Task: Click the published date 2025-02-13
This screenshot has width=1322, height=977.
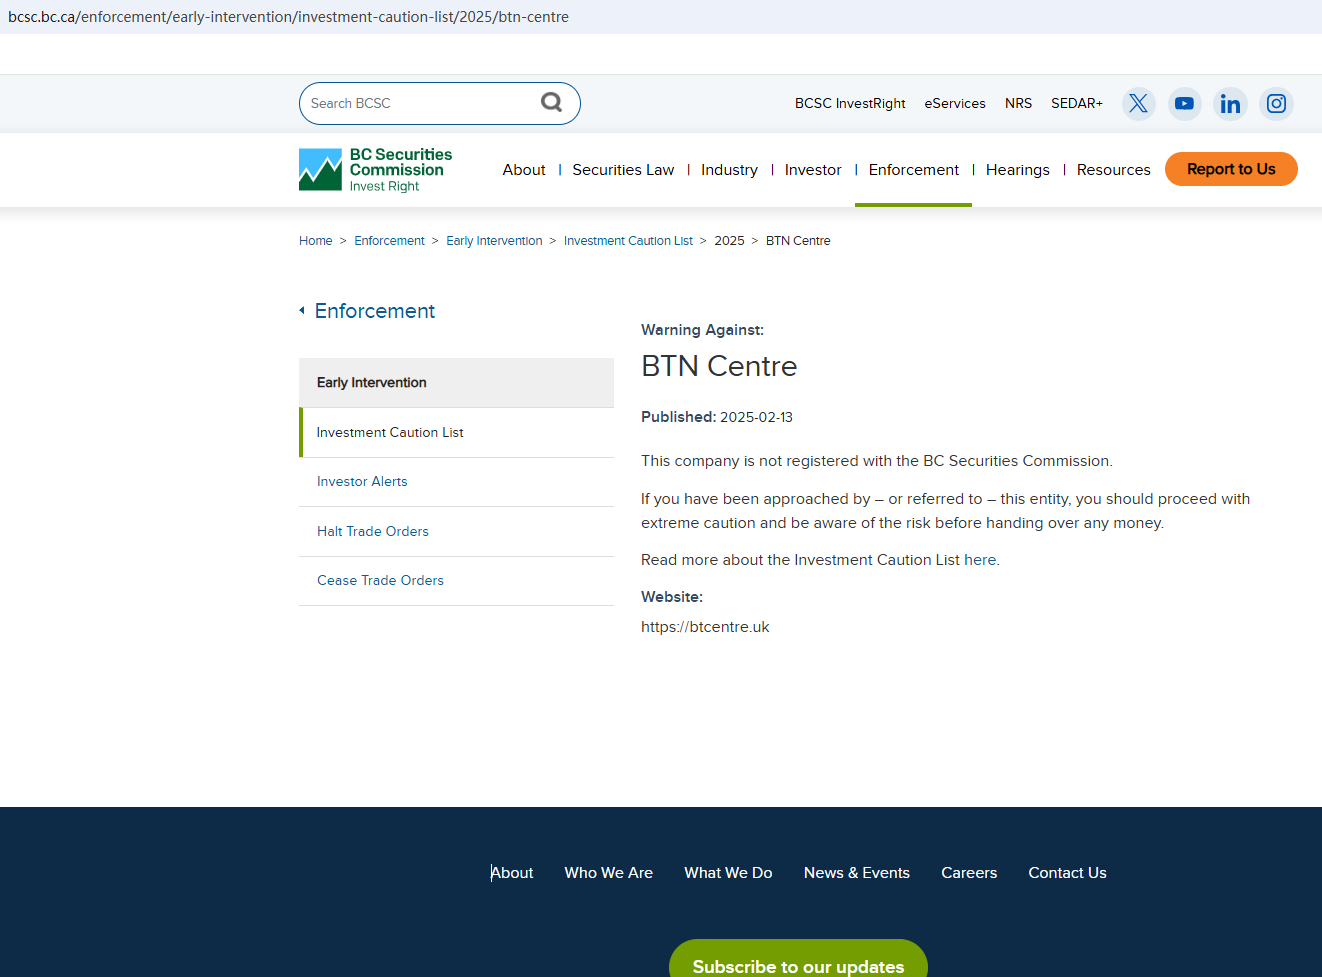Action: click(756, 417)
